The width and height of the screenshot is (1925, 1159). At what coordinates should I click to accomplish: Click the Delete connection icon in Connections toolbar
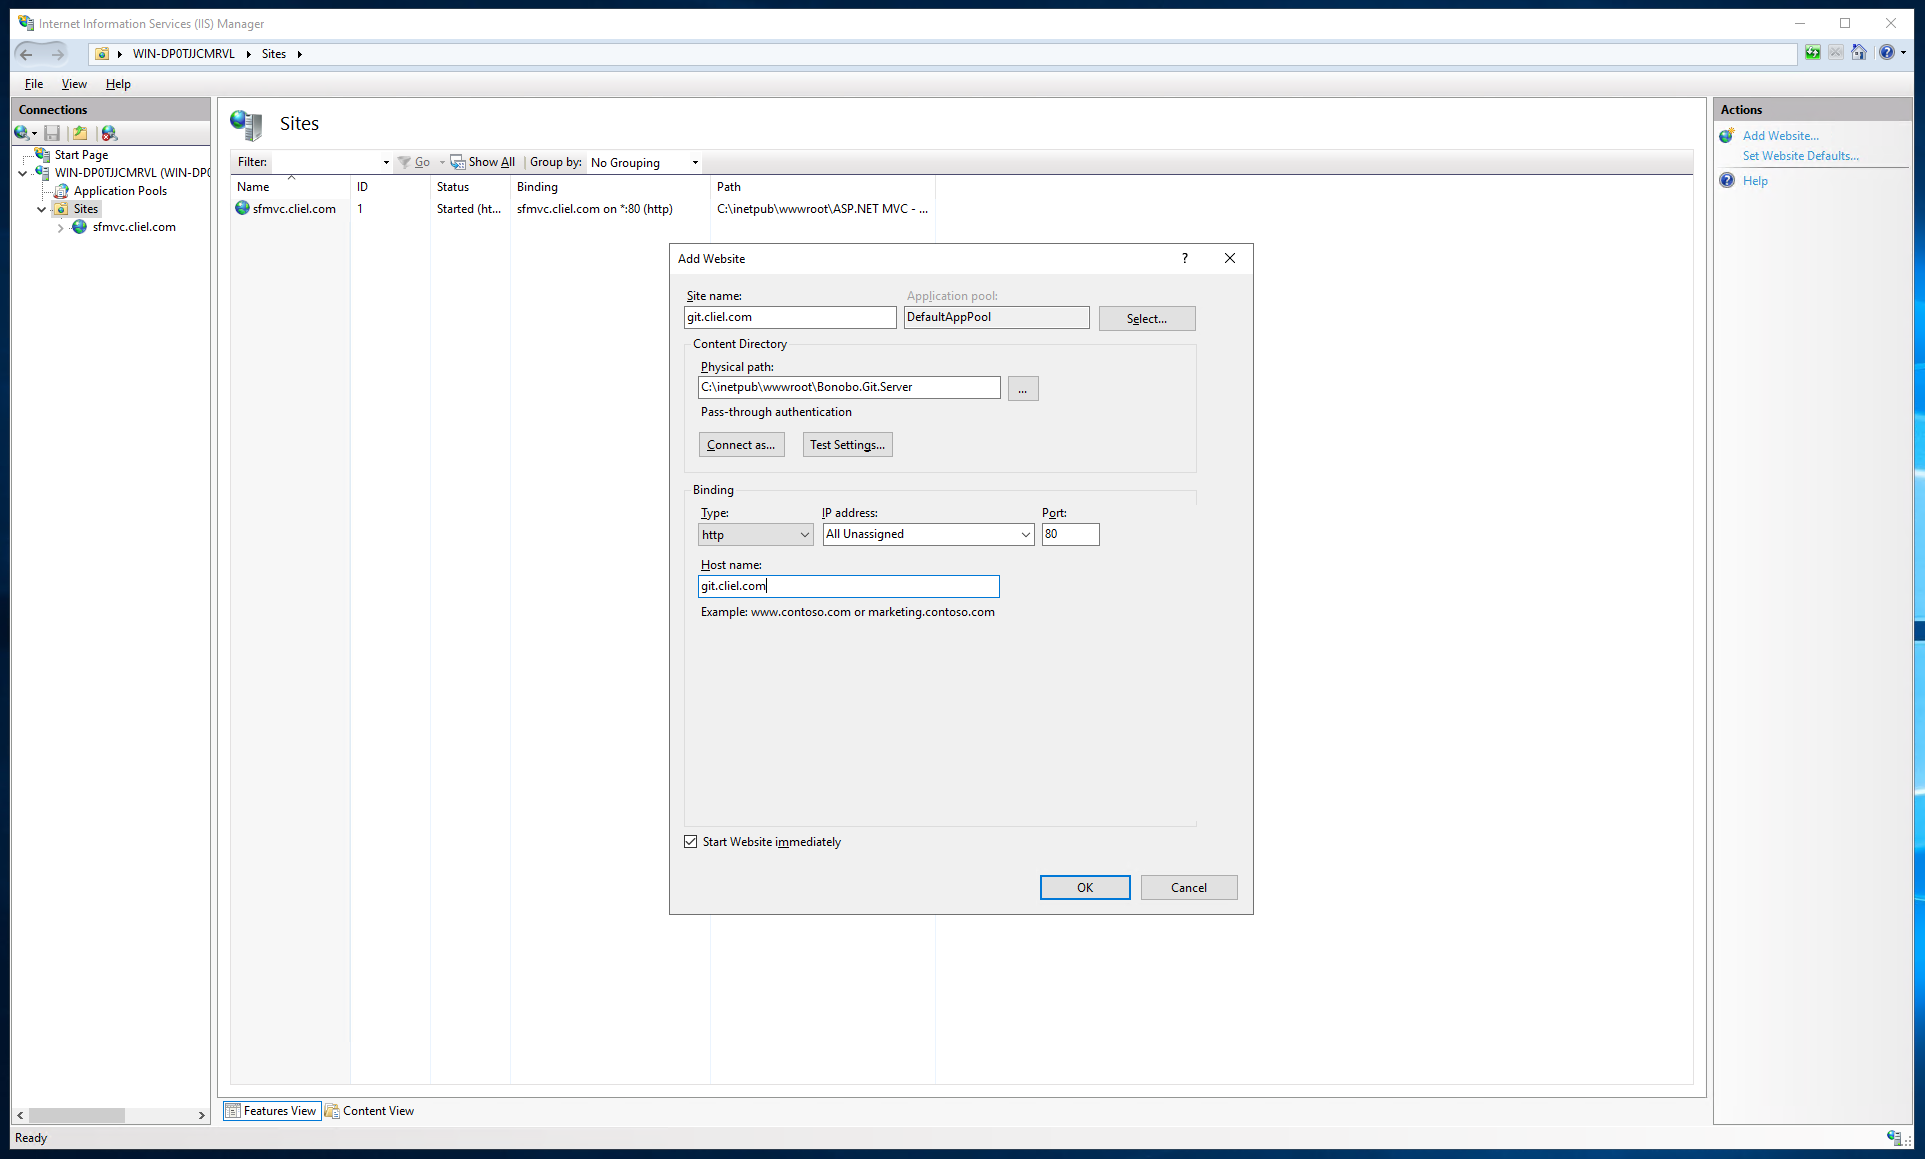109,133
